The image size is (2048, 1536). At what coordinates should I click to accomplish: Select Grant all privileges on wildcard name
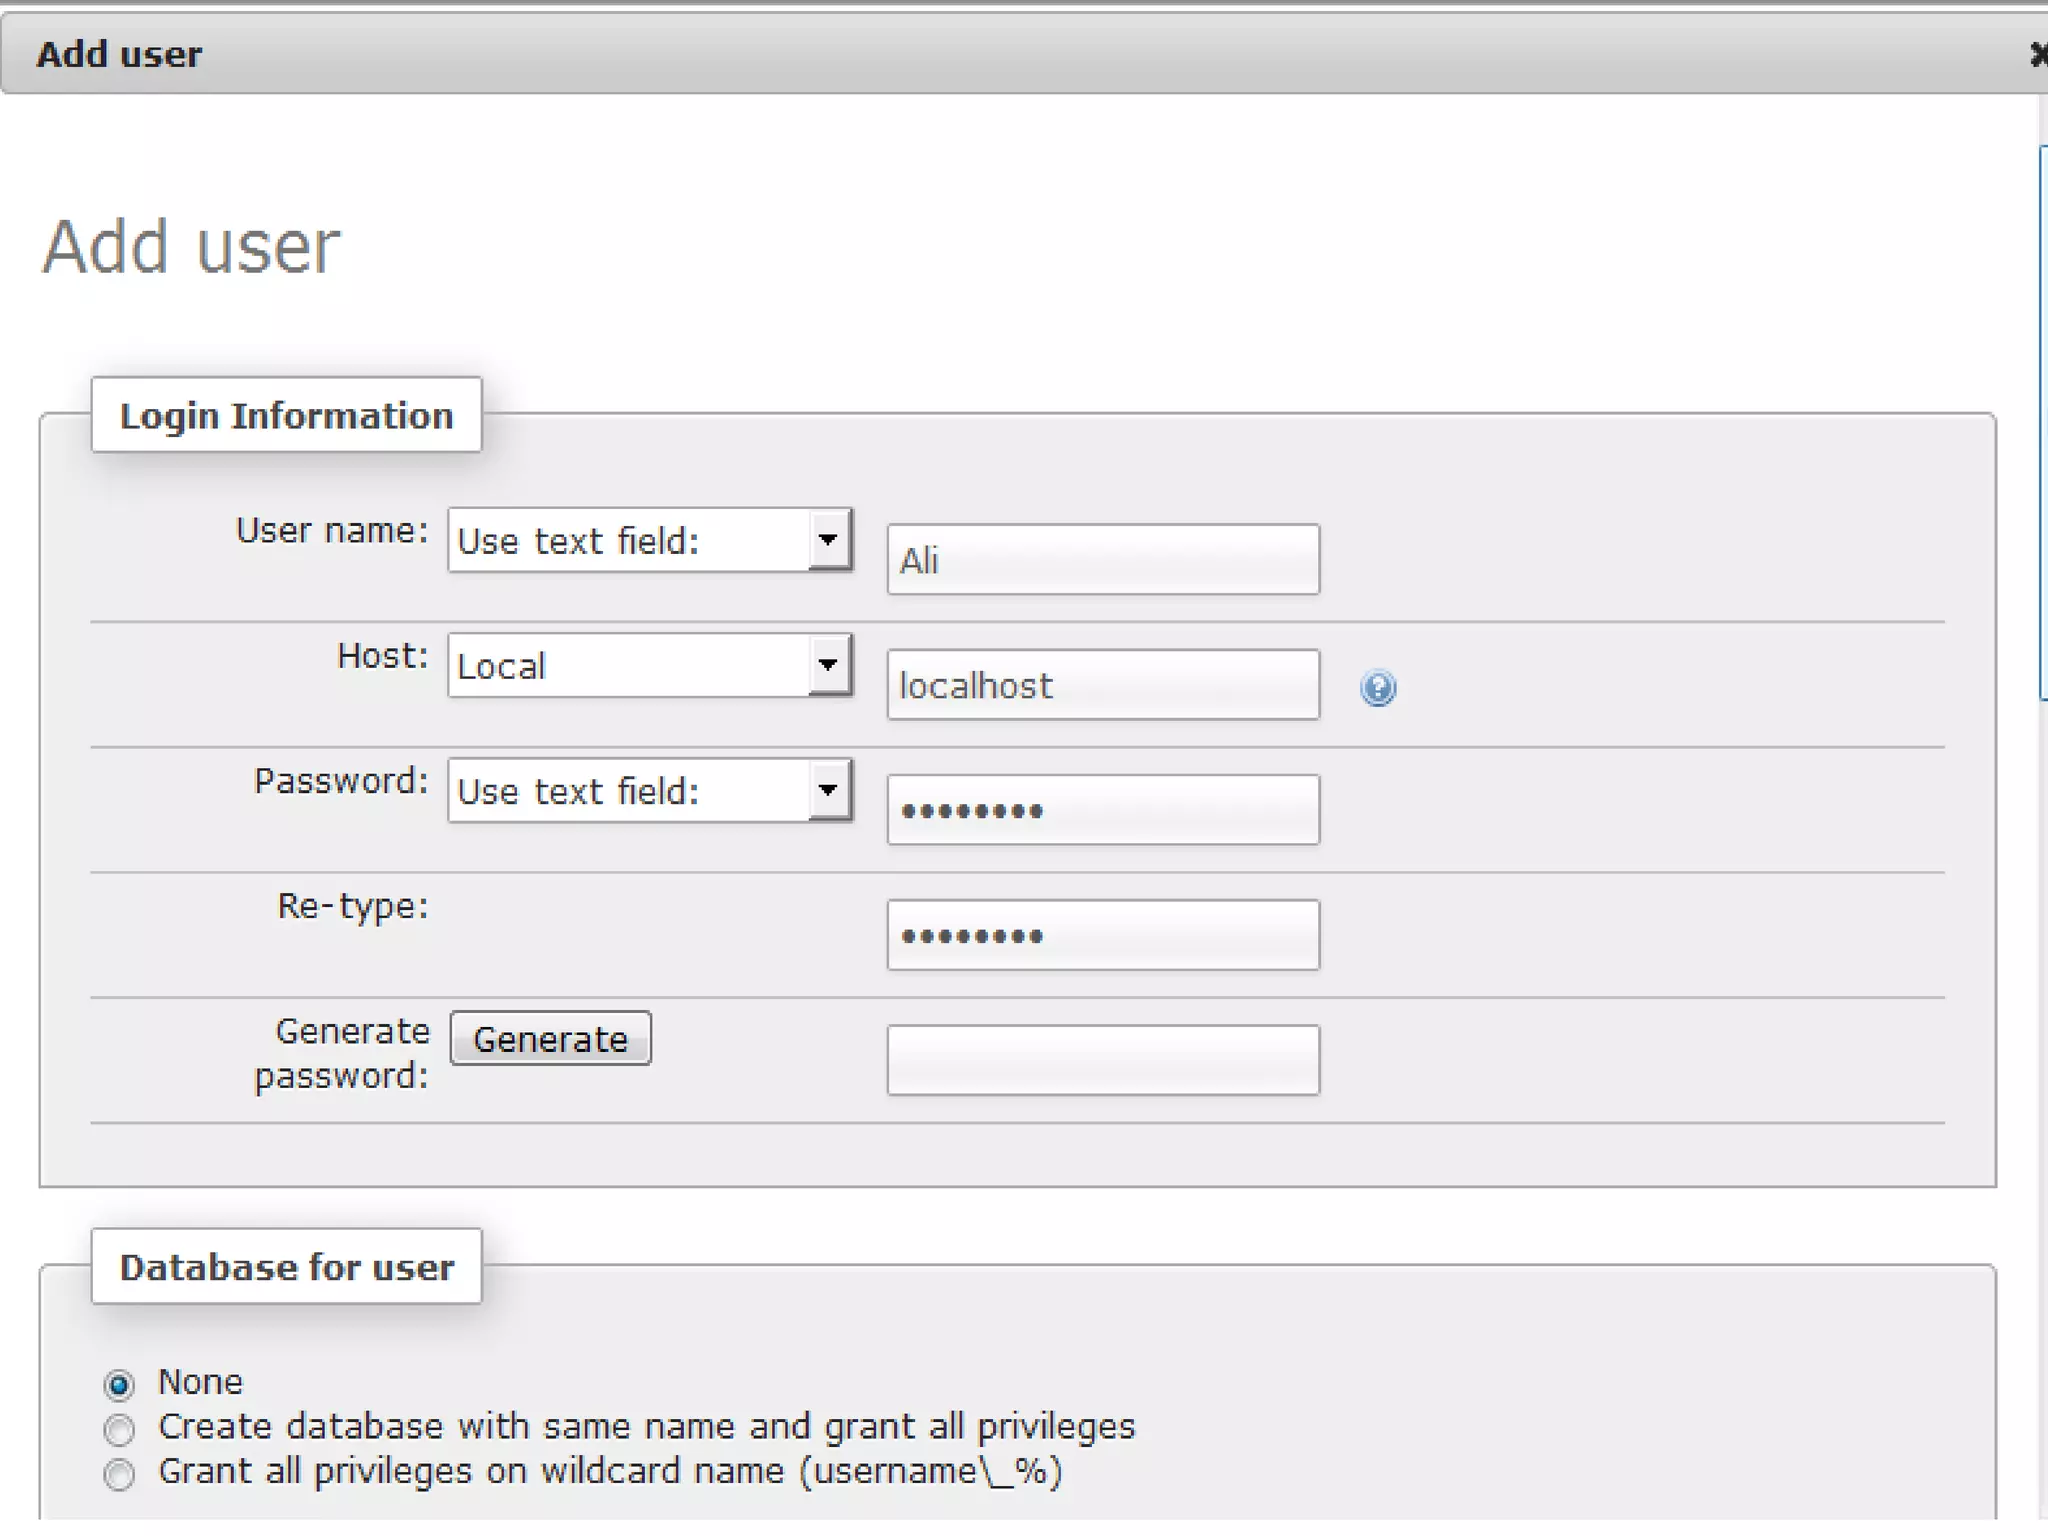(119, 1474)
